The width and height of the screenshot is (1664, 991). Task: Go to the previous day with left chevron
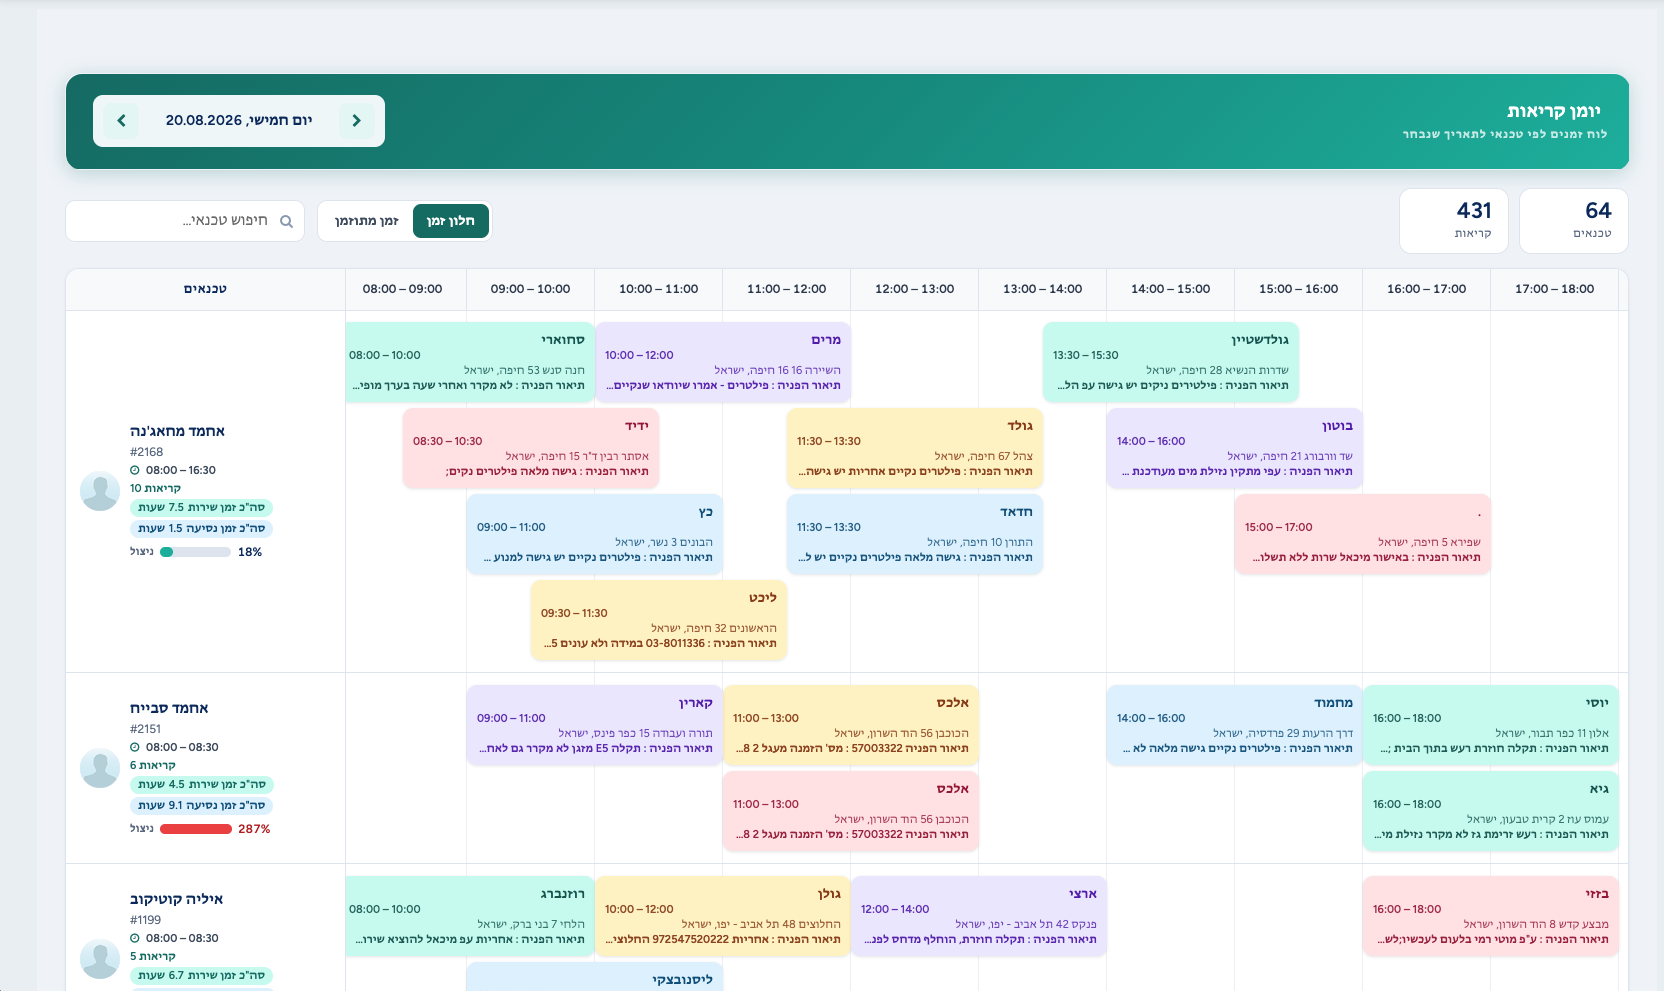(x=121, y=121)
